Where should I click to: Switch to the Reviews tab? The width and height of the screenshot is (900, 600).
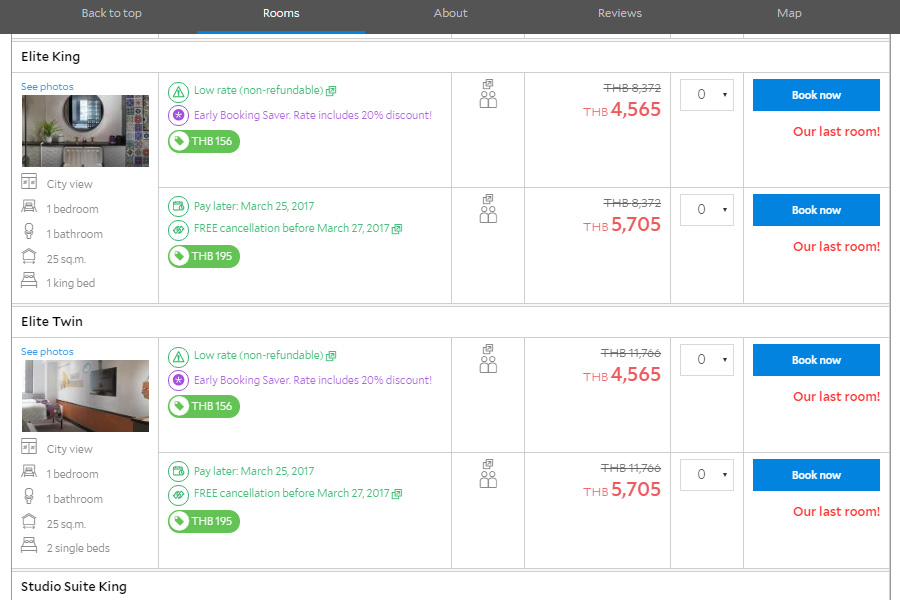[x=620, y=14]
